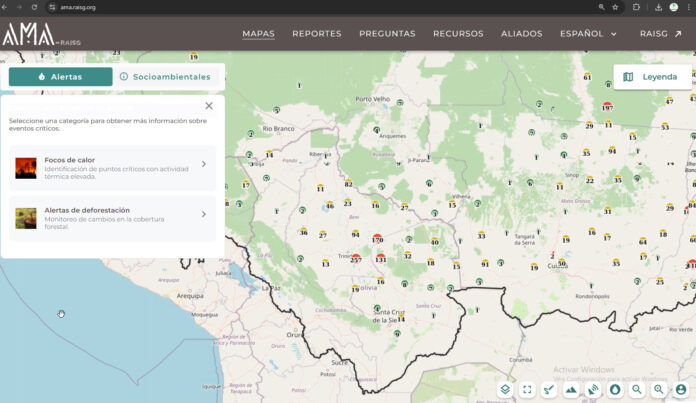Click the Alertas de deforestación thumbnail
The height and width of the screenshot is (403, 696).
[x=26, y=218]
